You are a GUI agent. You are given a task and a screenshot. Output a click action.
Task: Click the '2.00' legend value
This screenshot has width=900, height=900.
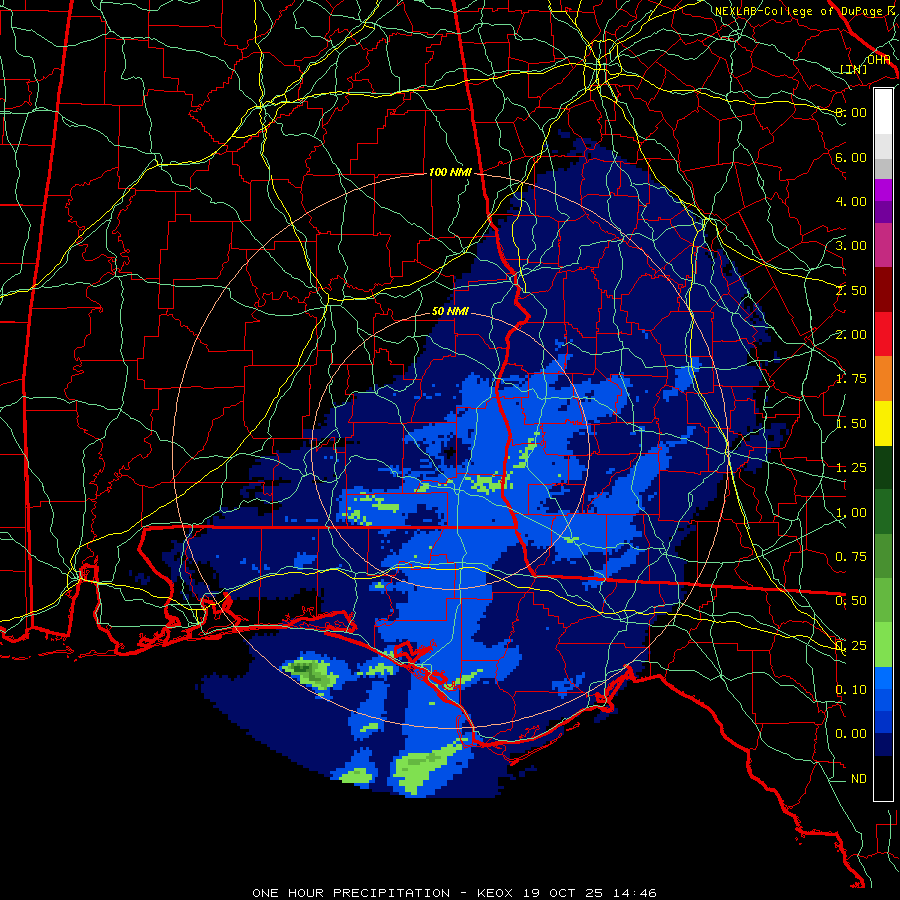(851, 335)
